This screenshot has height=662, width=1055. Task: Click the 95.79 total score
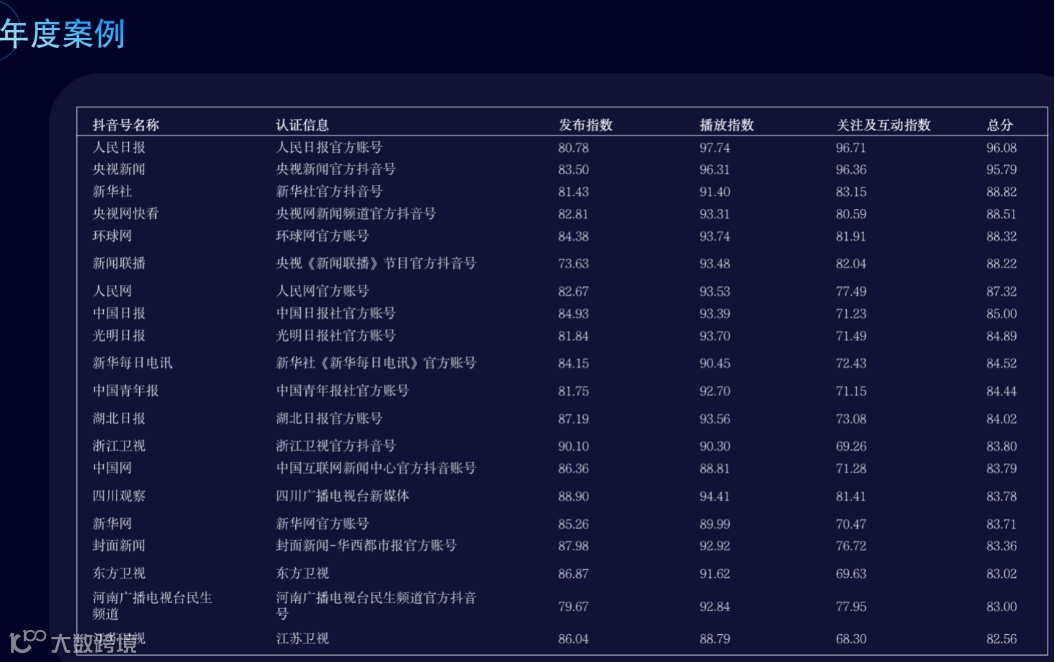click(1002, 170)
